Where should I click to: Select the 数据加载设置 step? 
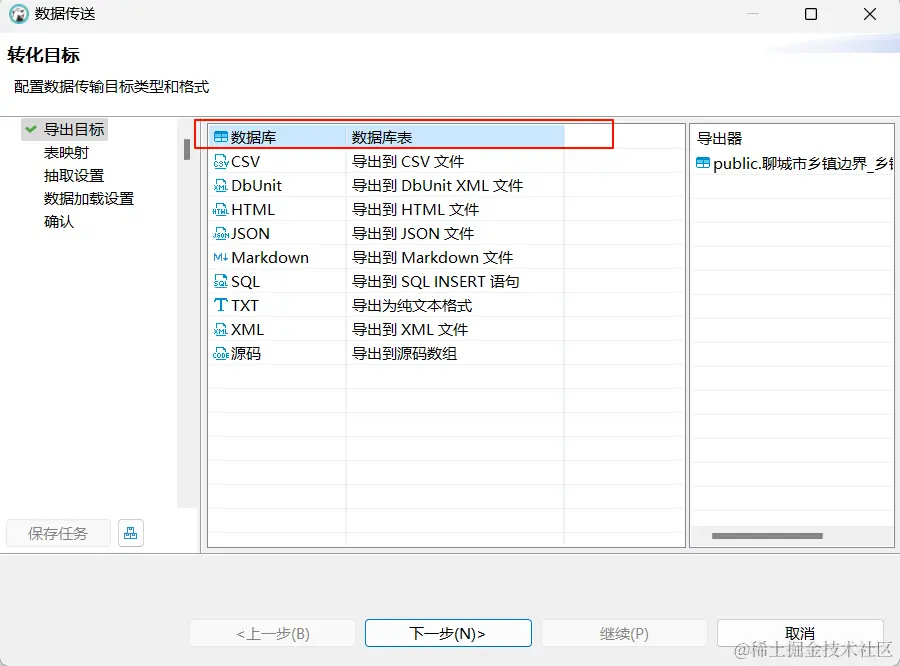pyautogui.click(x=89, y=199)
